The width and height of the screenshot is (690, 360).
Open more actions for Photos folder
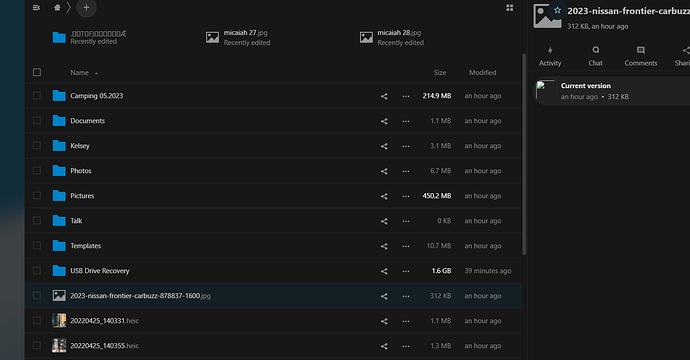pyautogui.click(x=406, y=171)
